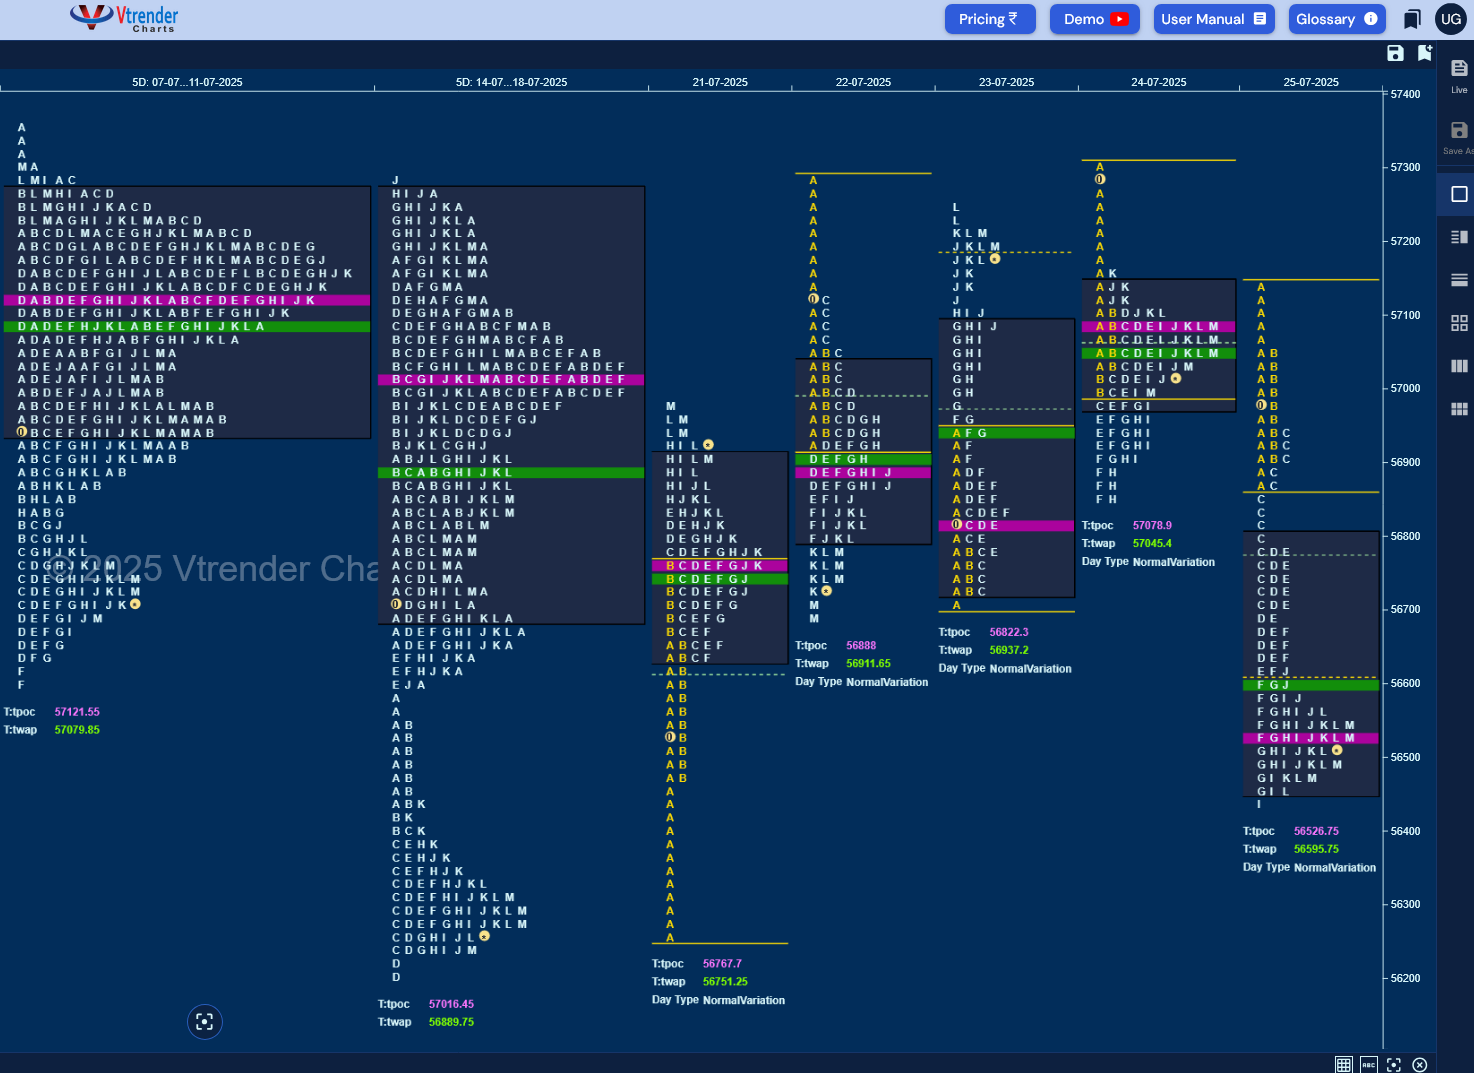Click the add bookmark icon above chart
The image size is (1474, 1073).
tap(1425, 53)
